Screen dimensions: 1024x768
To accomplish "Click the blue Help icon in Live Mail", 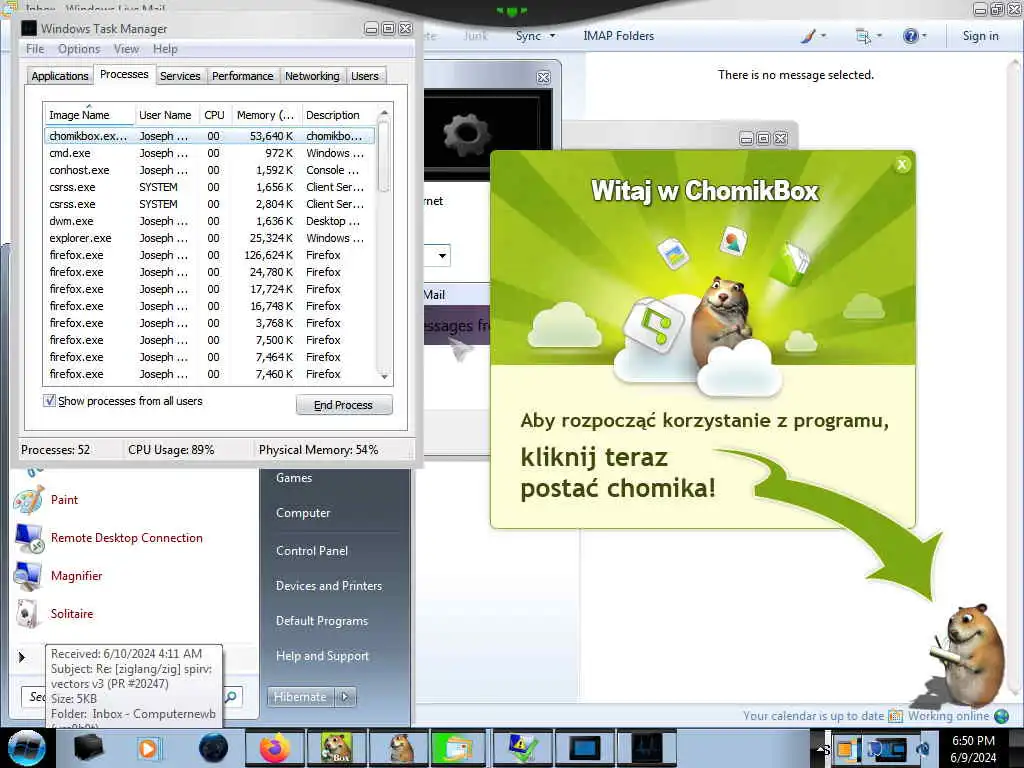I will pos(910,36).
